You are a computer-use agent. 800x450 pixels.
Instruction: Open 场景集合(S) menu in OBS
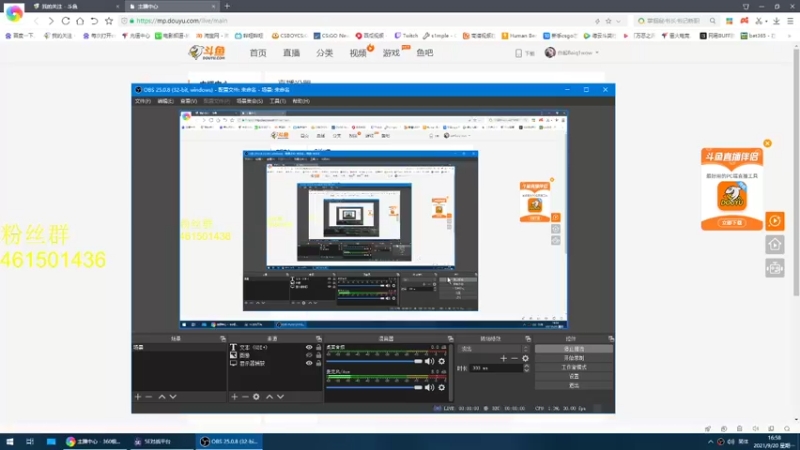(x=249, y=101)
